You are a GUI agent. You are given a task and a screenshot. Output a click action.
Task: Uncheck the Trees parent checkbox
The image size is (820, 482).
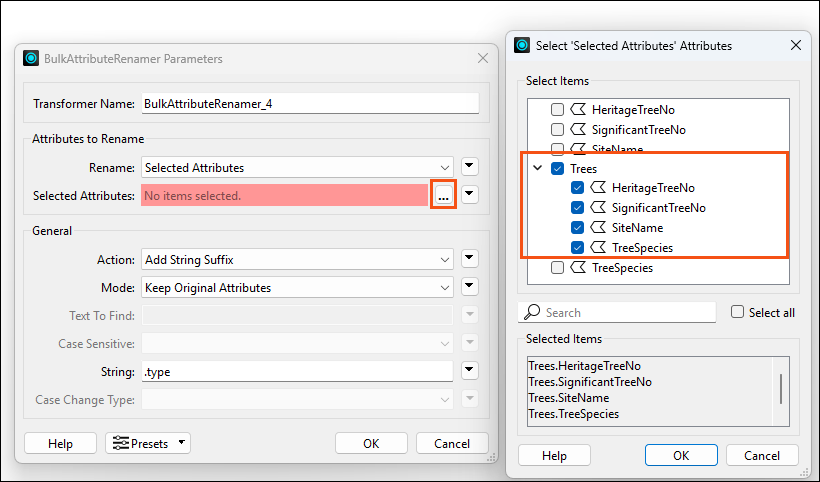tap(557, 168)
